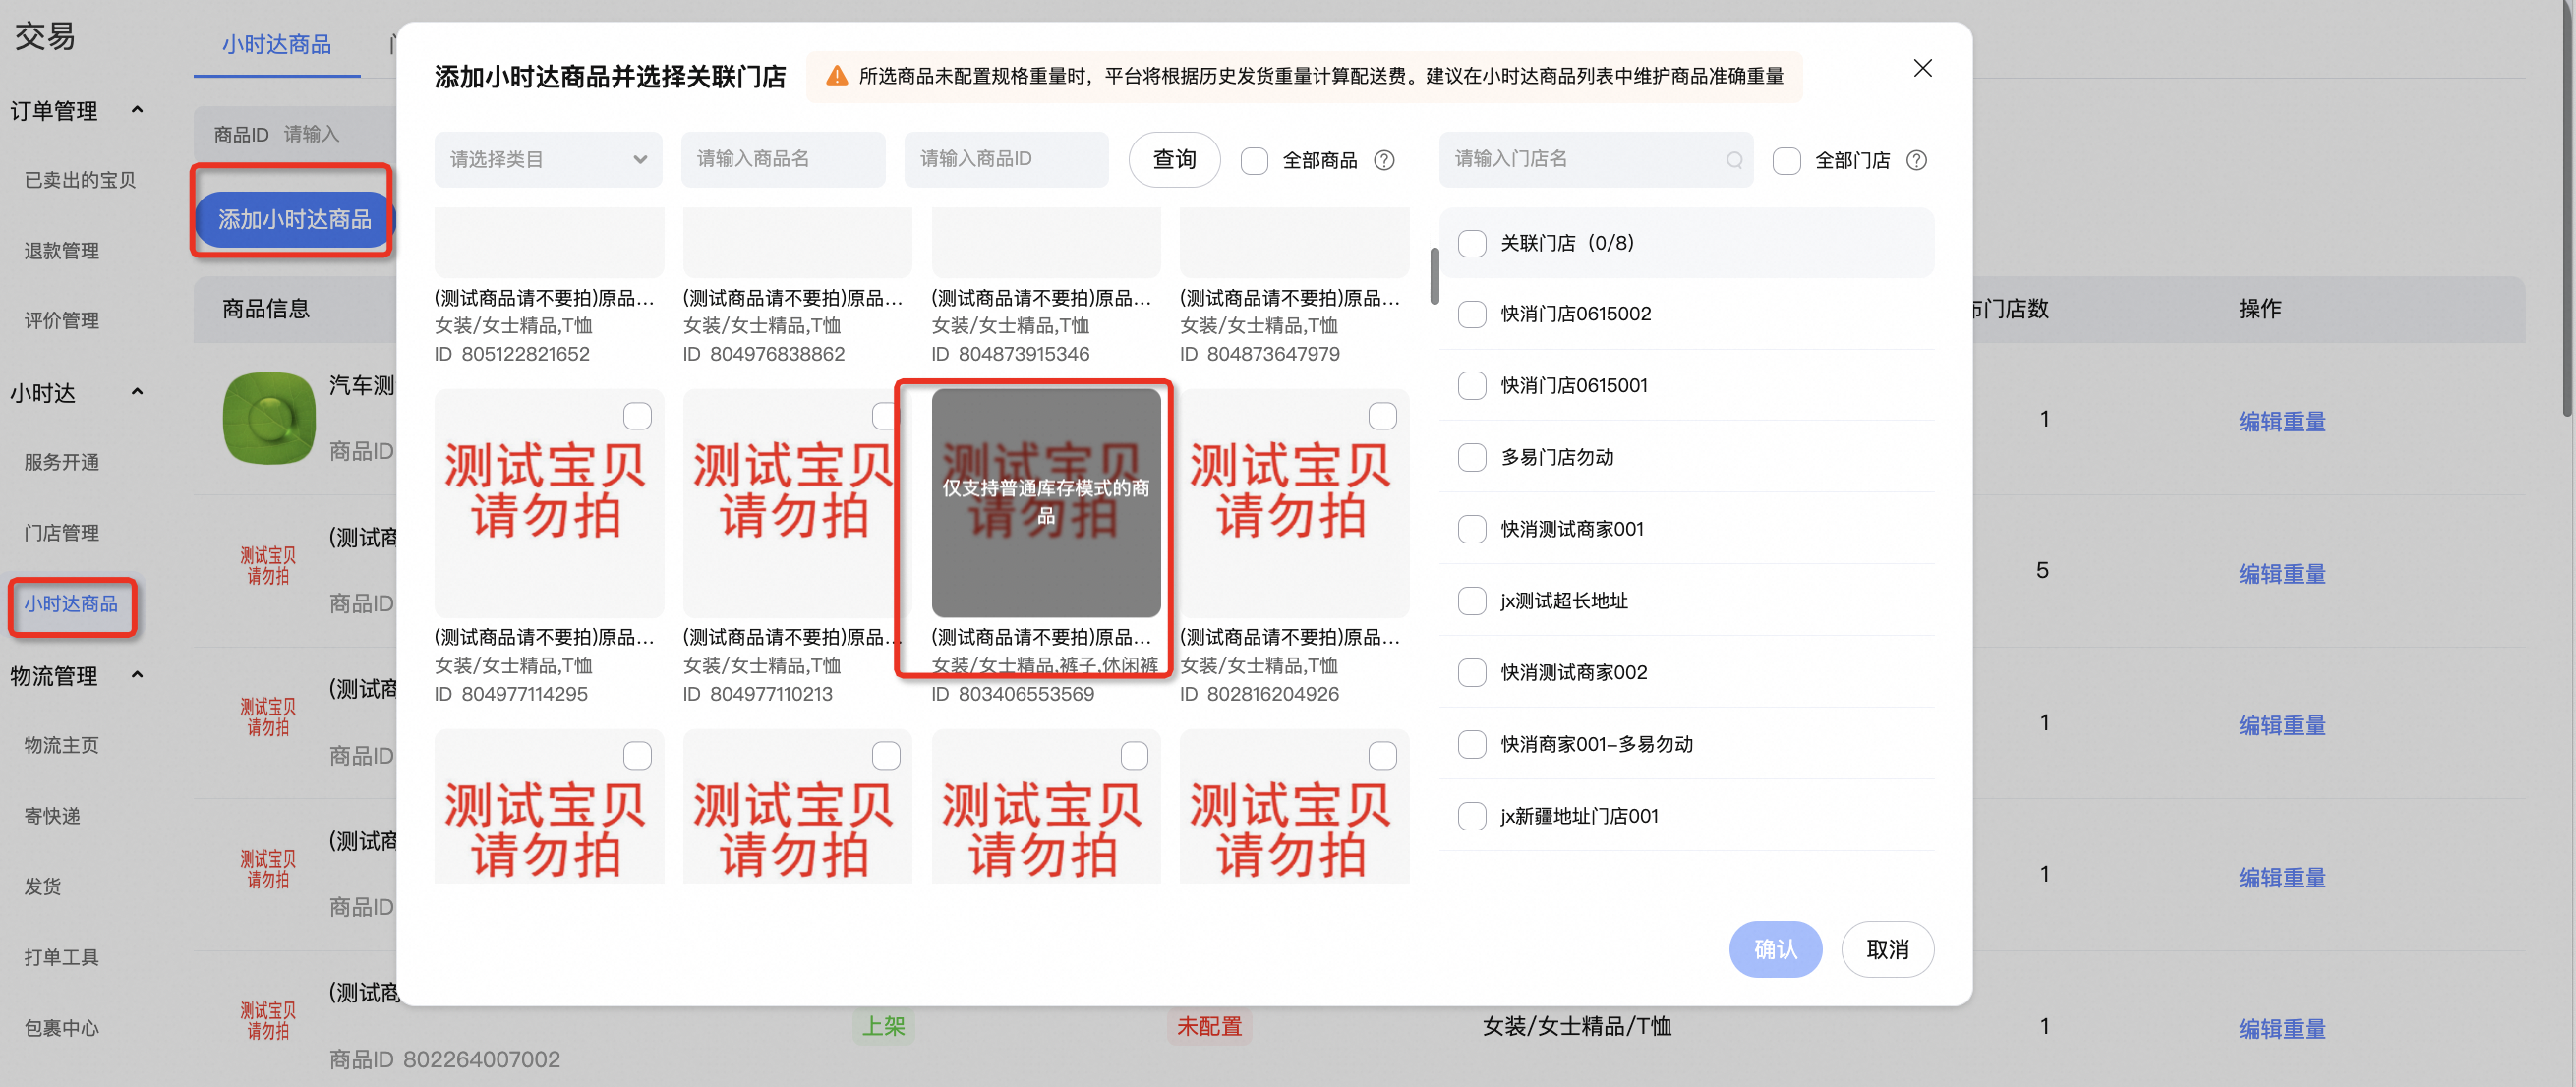Image resolution: width=2576 pixels, height=1087 pixels.
Task: Select store 快消门店0615002
Action: click(x=1472, y=314)
